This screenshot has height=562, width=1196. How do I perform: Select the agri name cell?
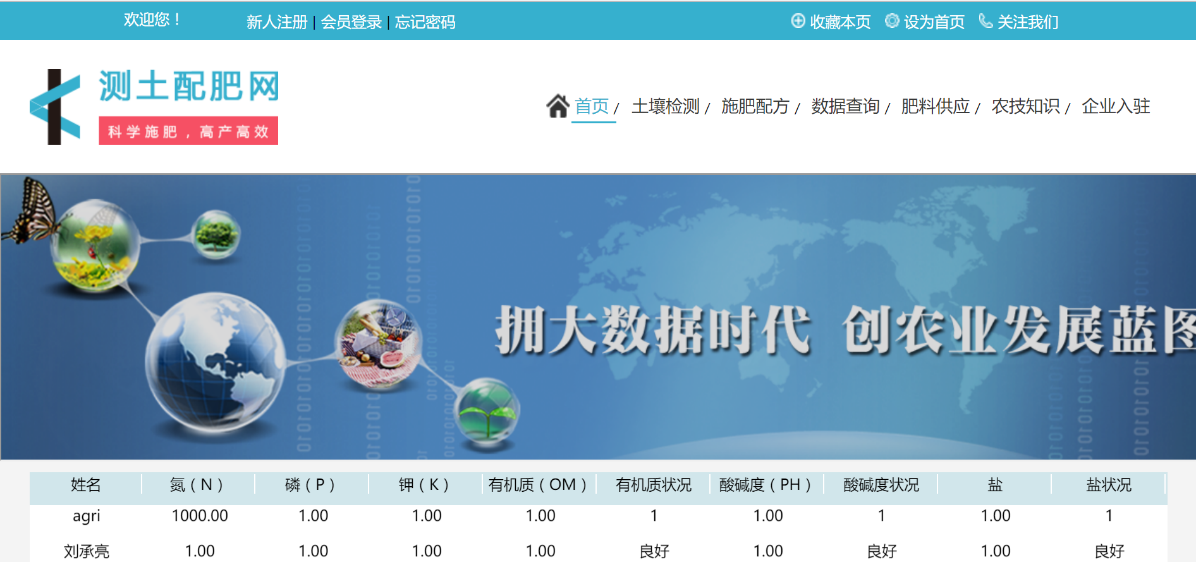[x=86, y=516]
